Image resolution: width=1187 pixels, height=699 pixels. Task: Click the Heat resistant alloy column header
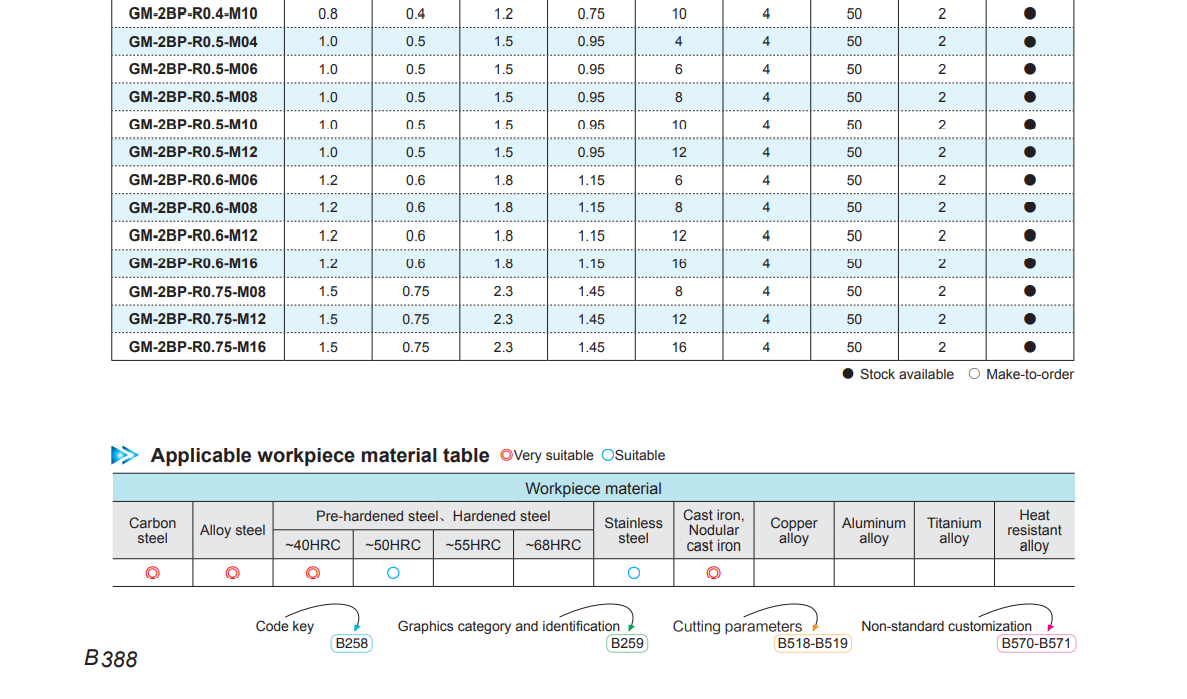pyautogui.click(x=1033, y=531)
